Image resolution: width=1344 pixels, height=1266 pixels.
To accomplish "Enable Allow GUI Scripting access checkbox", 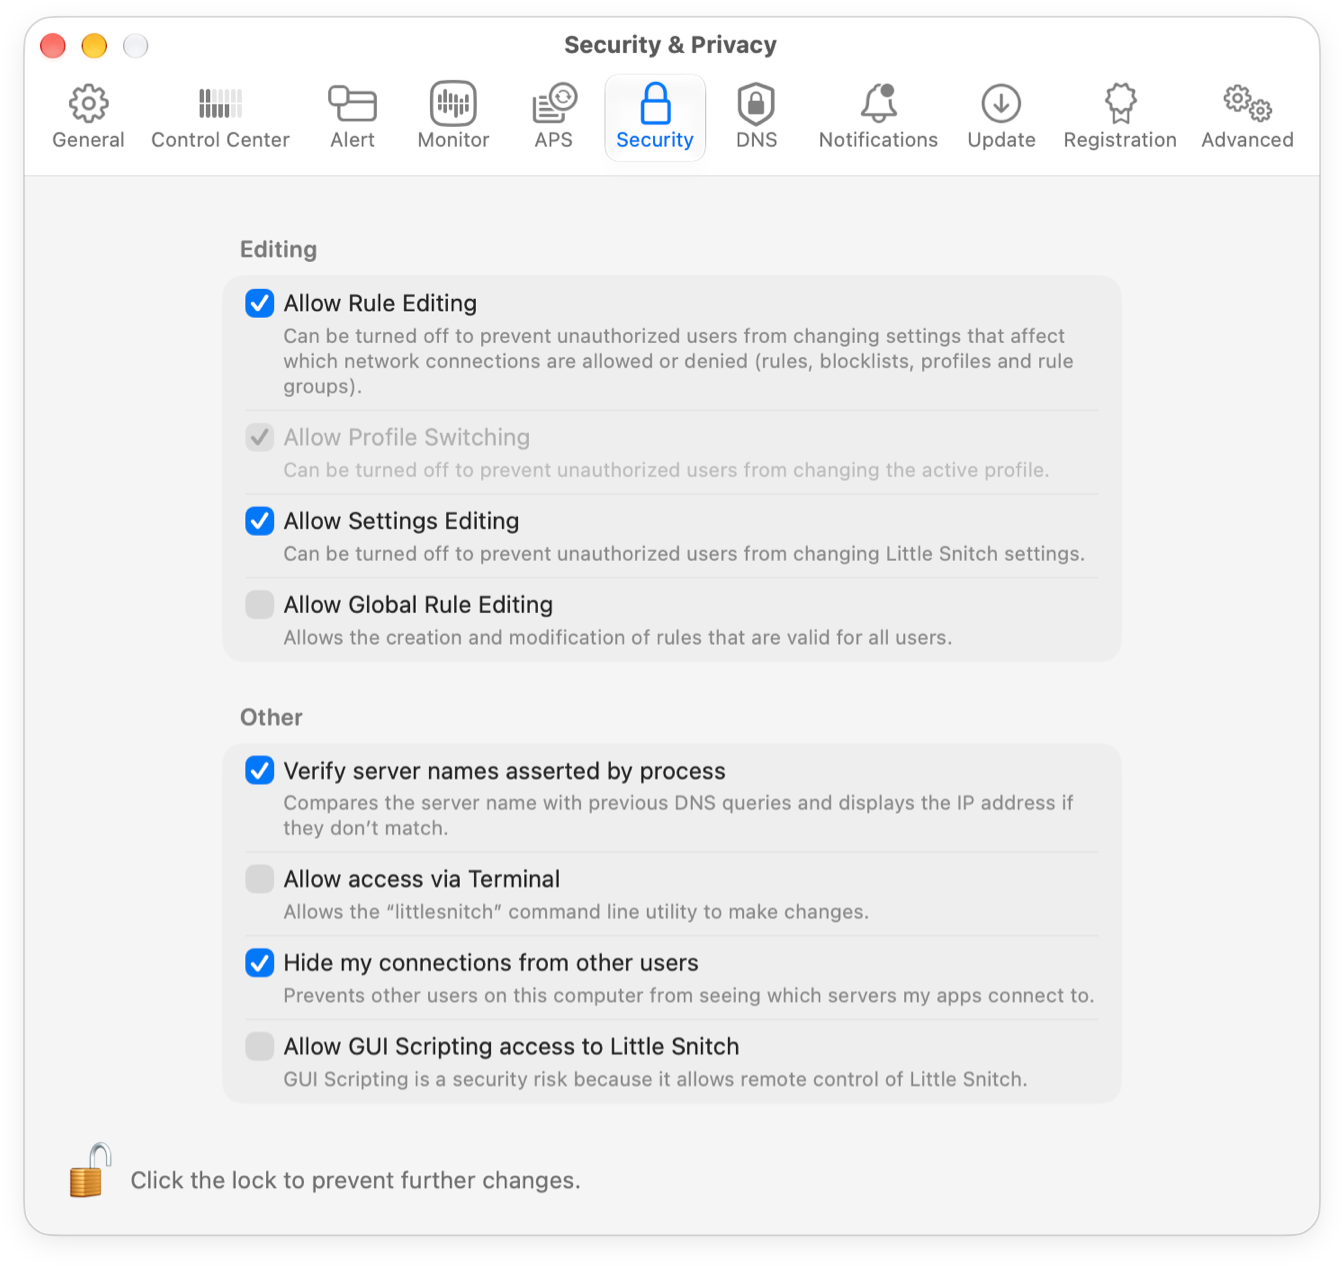I will click(x=260, y=1047).
